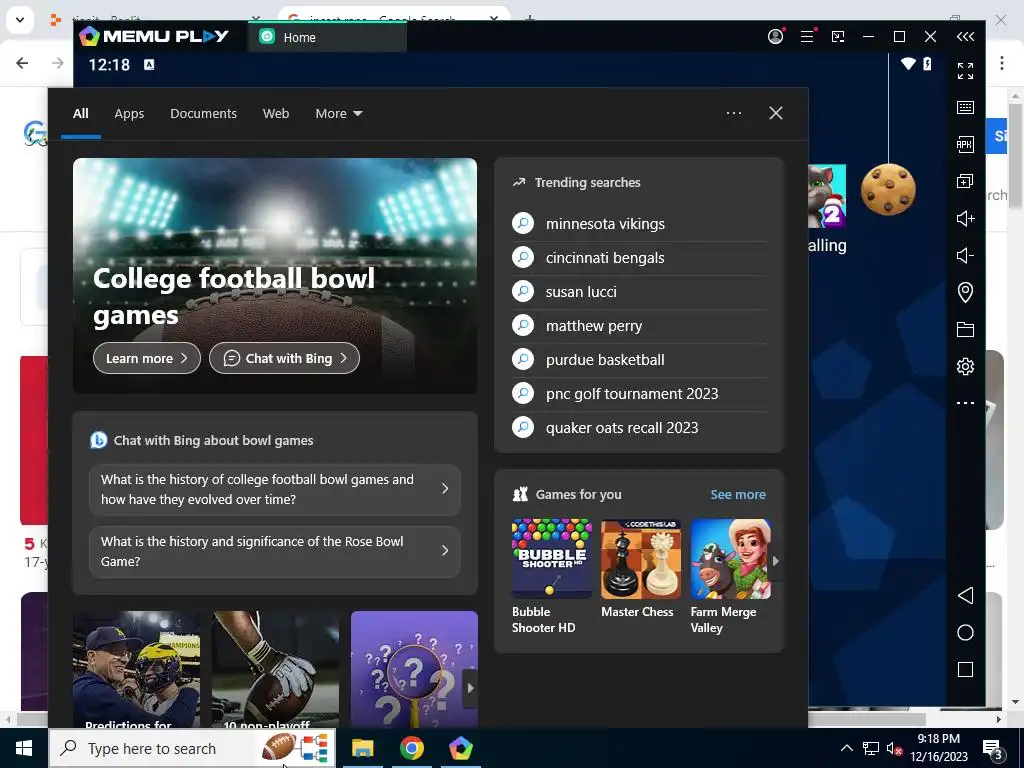Close the Windows search panel
The image size is (1024, 768).
coord(776,113)
